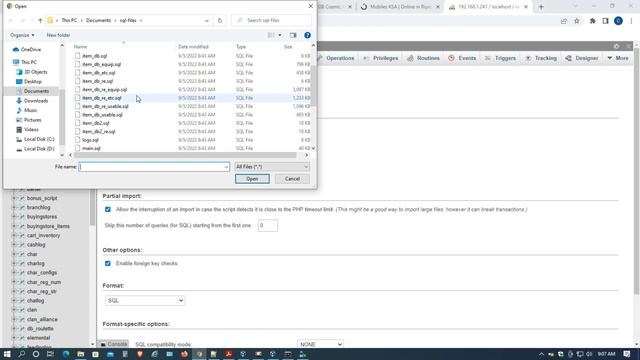Open the More tab dropdown in phpMyAdmin
Screen dimensions: 640x360
coord(618,58)
